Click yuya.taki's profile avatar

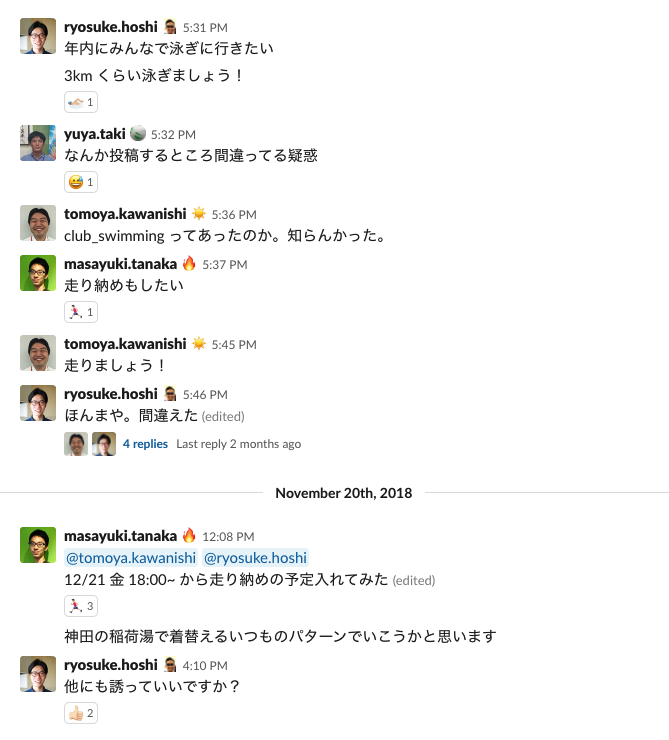pyautogui.click(x=38, y=143)
